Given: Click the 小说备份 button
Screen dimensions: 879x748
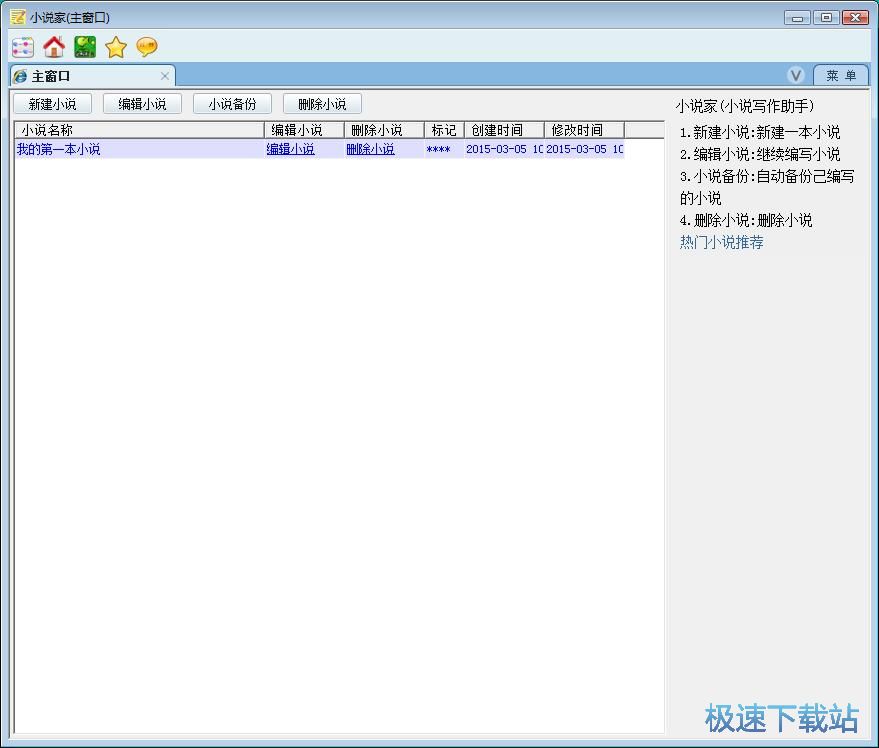Looking at the screenshot, I should click(x=232, y=104).
